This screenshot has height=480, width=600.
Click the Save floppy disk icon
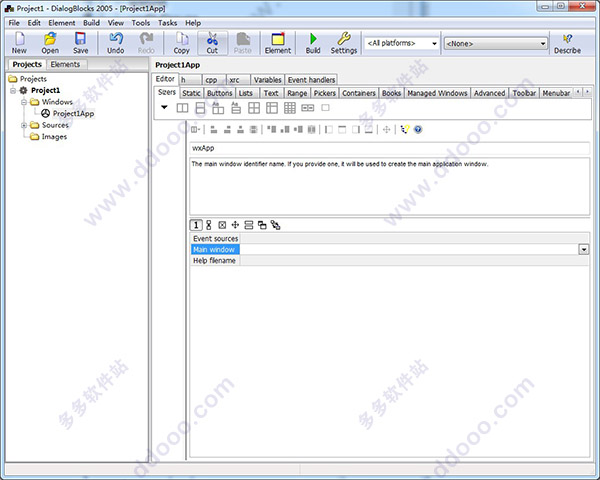80,39
